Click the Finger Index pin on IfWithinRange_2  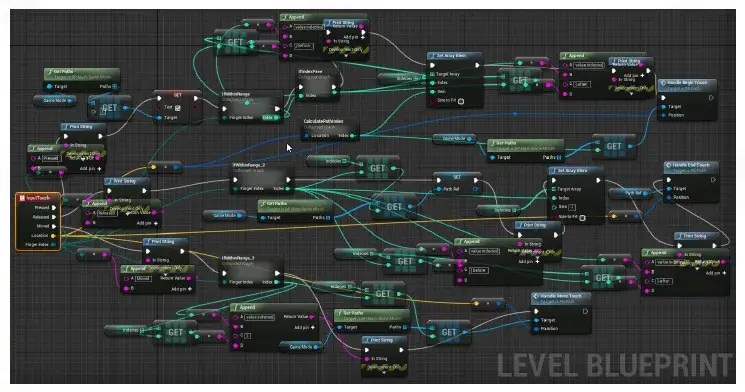236,189
